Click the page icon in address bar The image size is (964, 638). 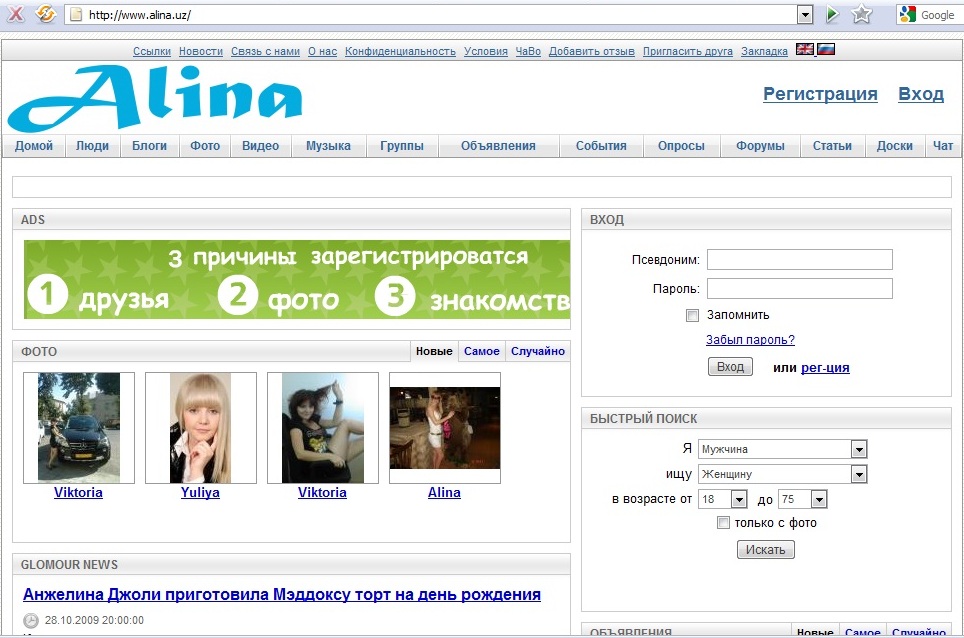76,15
